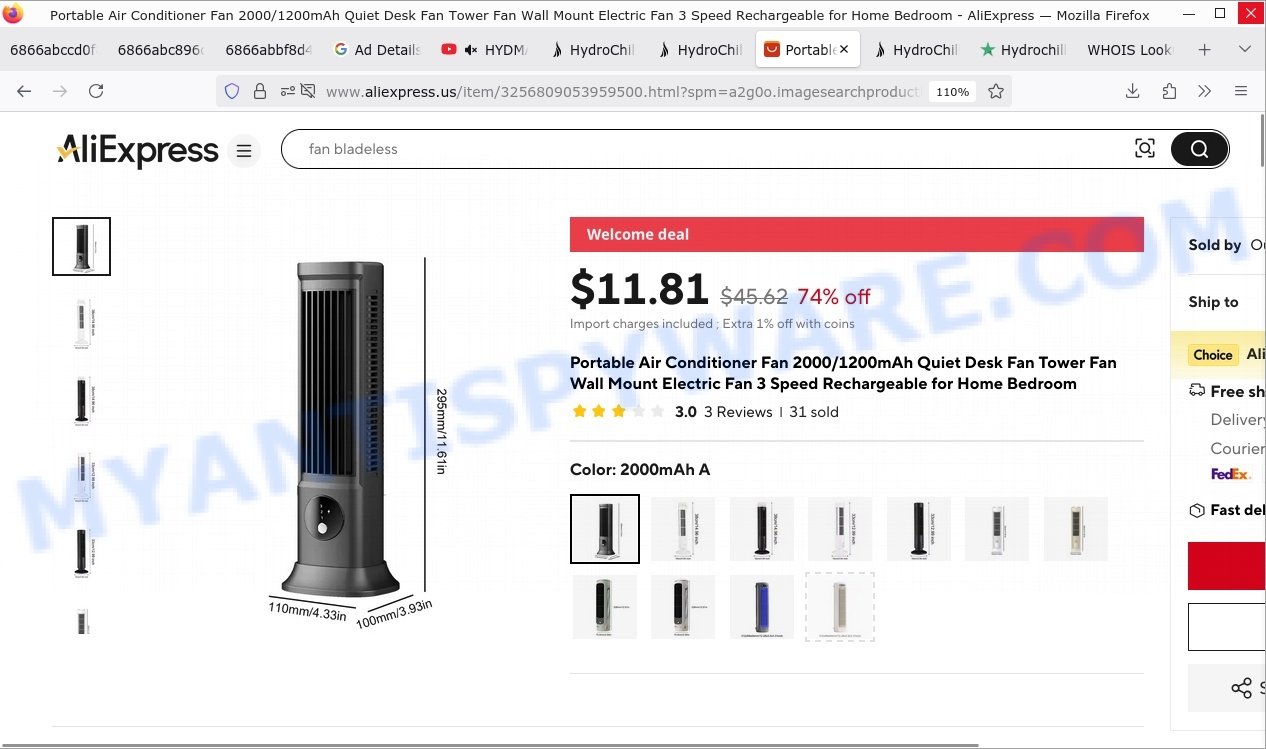Viewport: 1266px width, 749px height.
Task: Switch to the WHOIS Lookup tab
Action: pos(1128,50)
